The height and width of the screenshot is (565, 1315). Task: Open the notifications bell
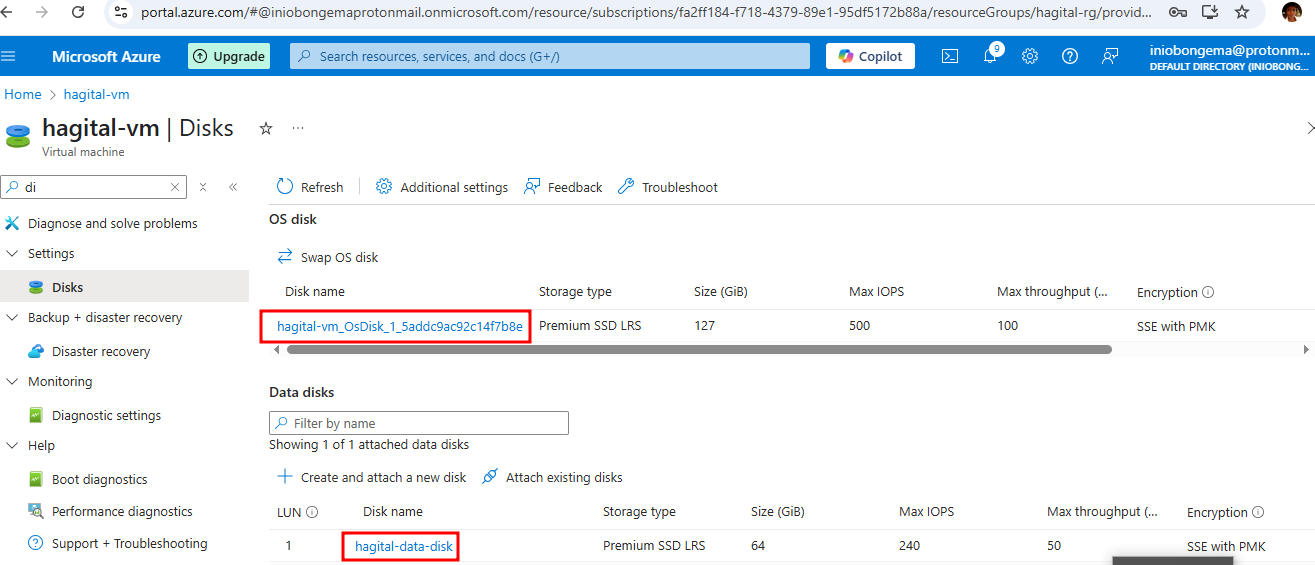point(990,56)
